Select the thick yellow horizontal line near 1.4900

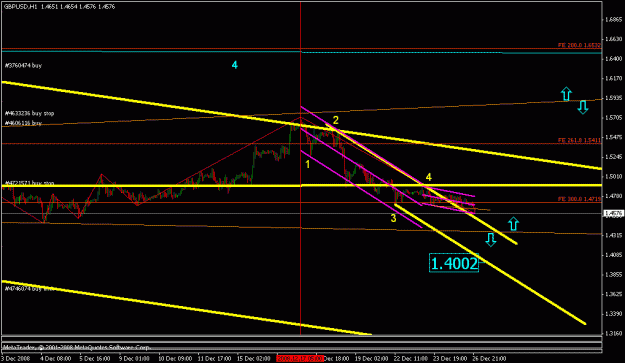(301, 186)
